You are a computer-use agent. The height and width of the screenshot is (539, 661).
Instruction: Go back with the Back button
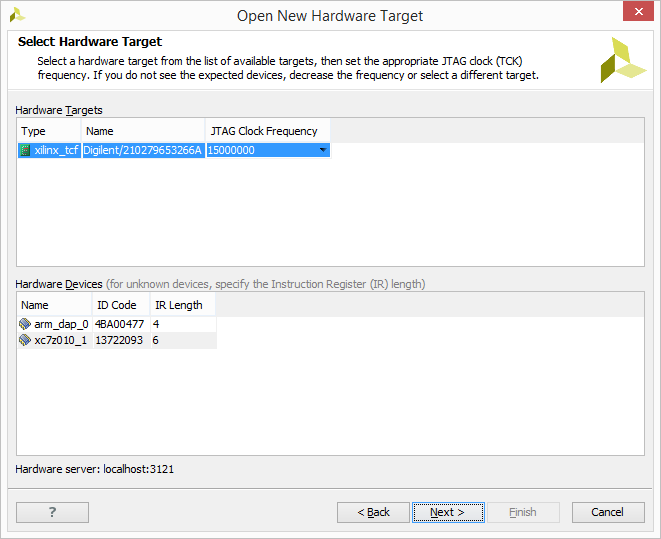(x=373, y=512)
